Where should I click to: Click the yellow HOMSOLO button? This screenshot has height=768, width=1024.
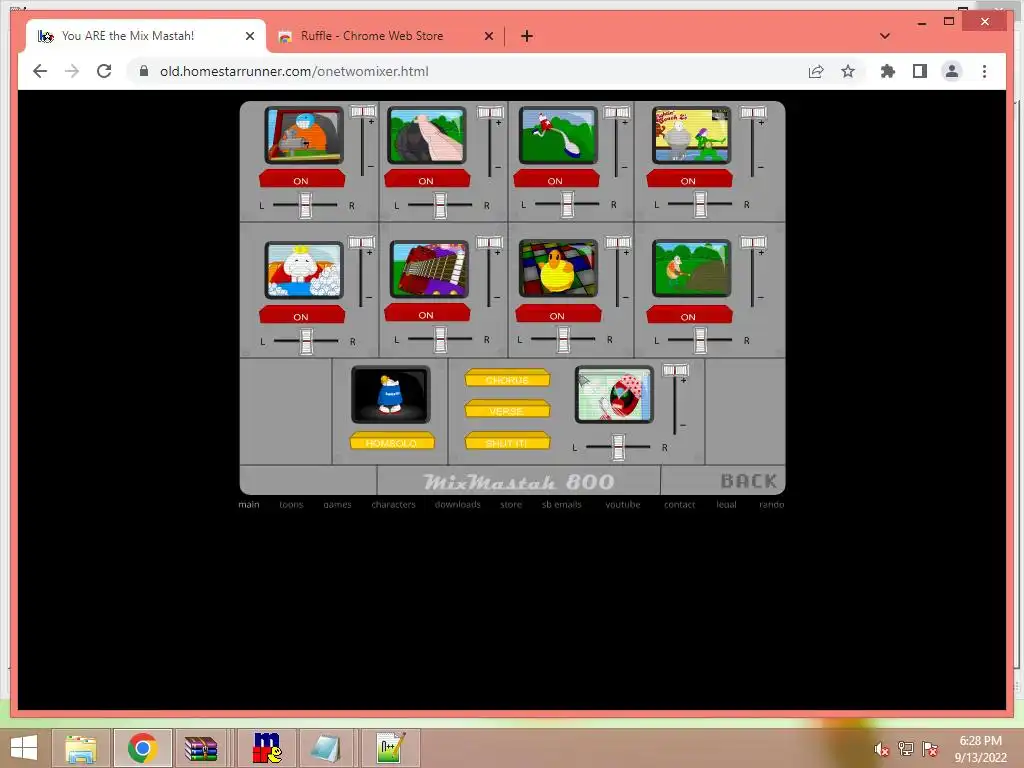point(392,441)
